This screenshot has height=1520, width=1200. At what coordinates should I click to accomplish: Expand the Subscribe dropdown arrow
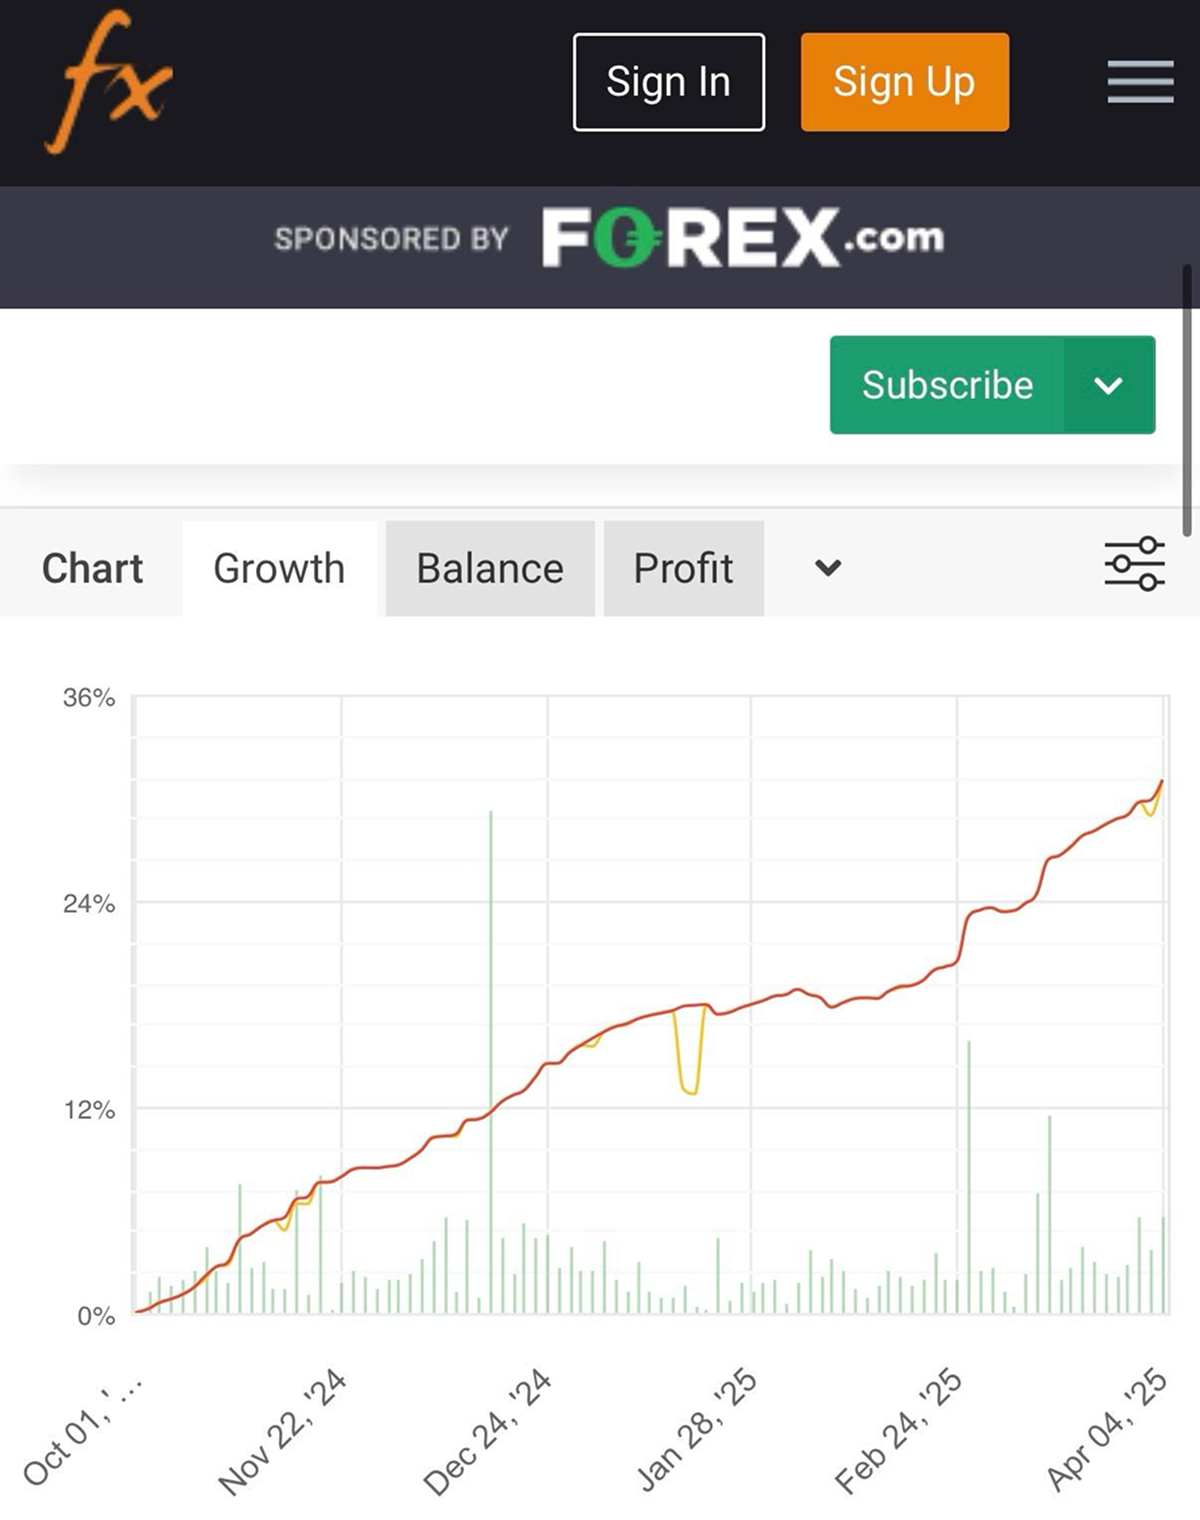(x=1109, y=385)
